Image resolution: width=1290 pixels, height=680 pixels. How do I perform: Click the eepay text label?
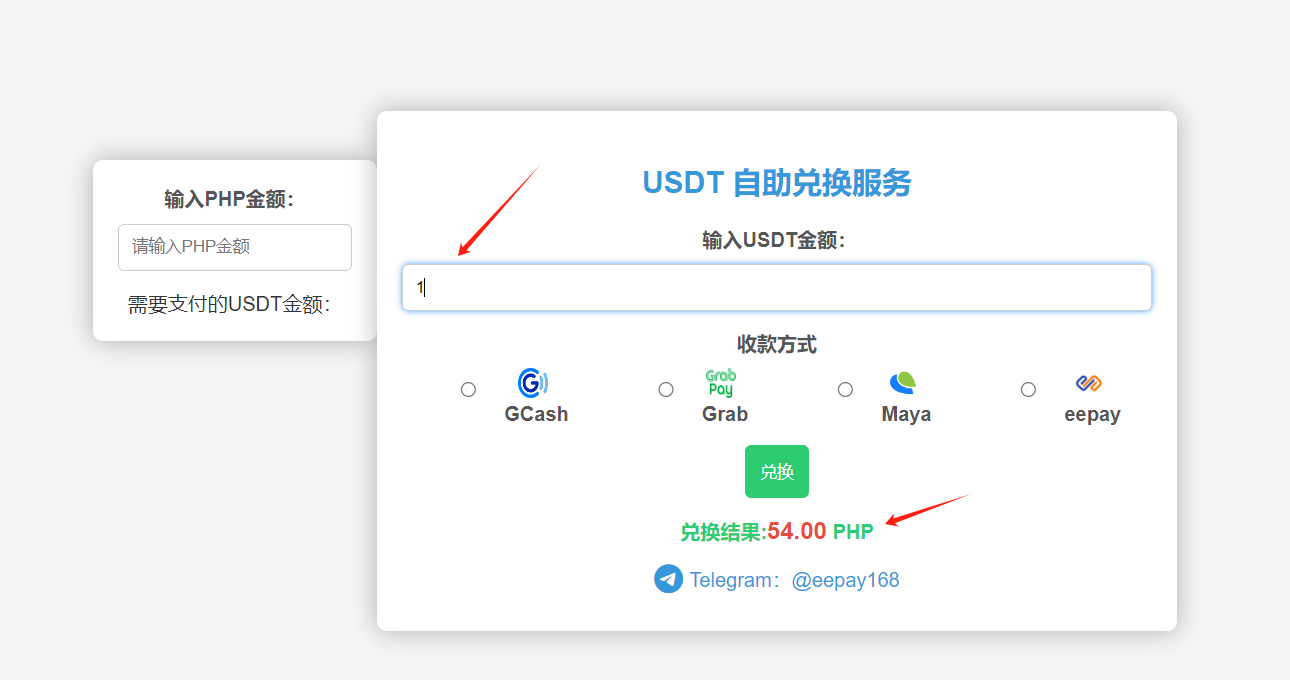pos(1092,414)
